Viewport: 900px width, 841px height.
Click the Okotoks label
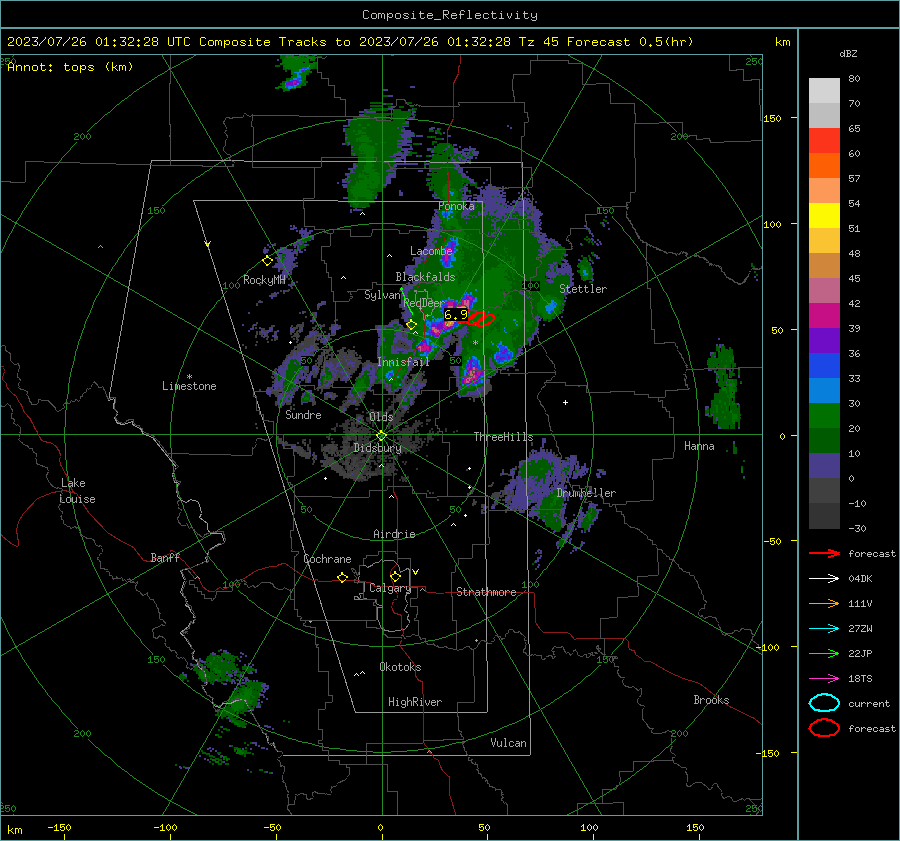[400, 667]
